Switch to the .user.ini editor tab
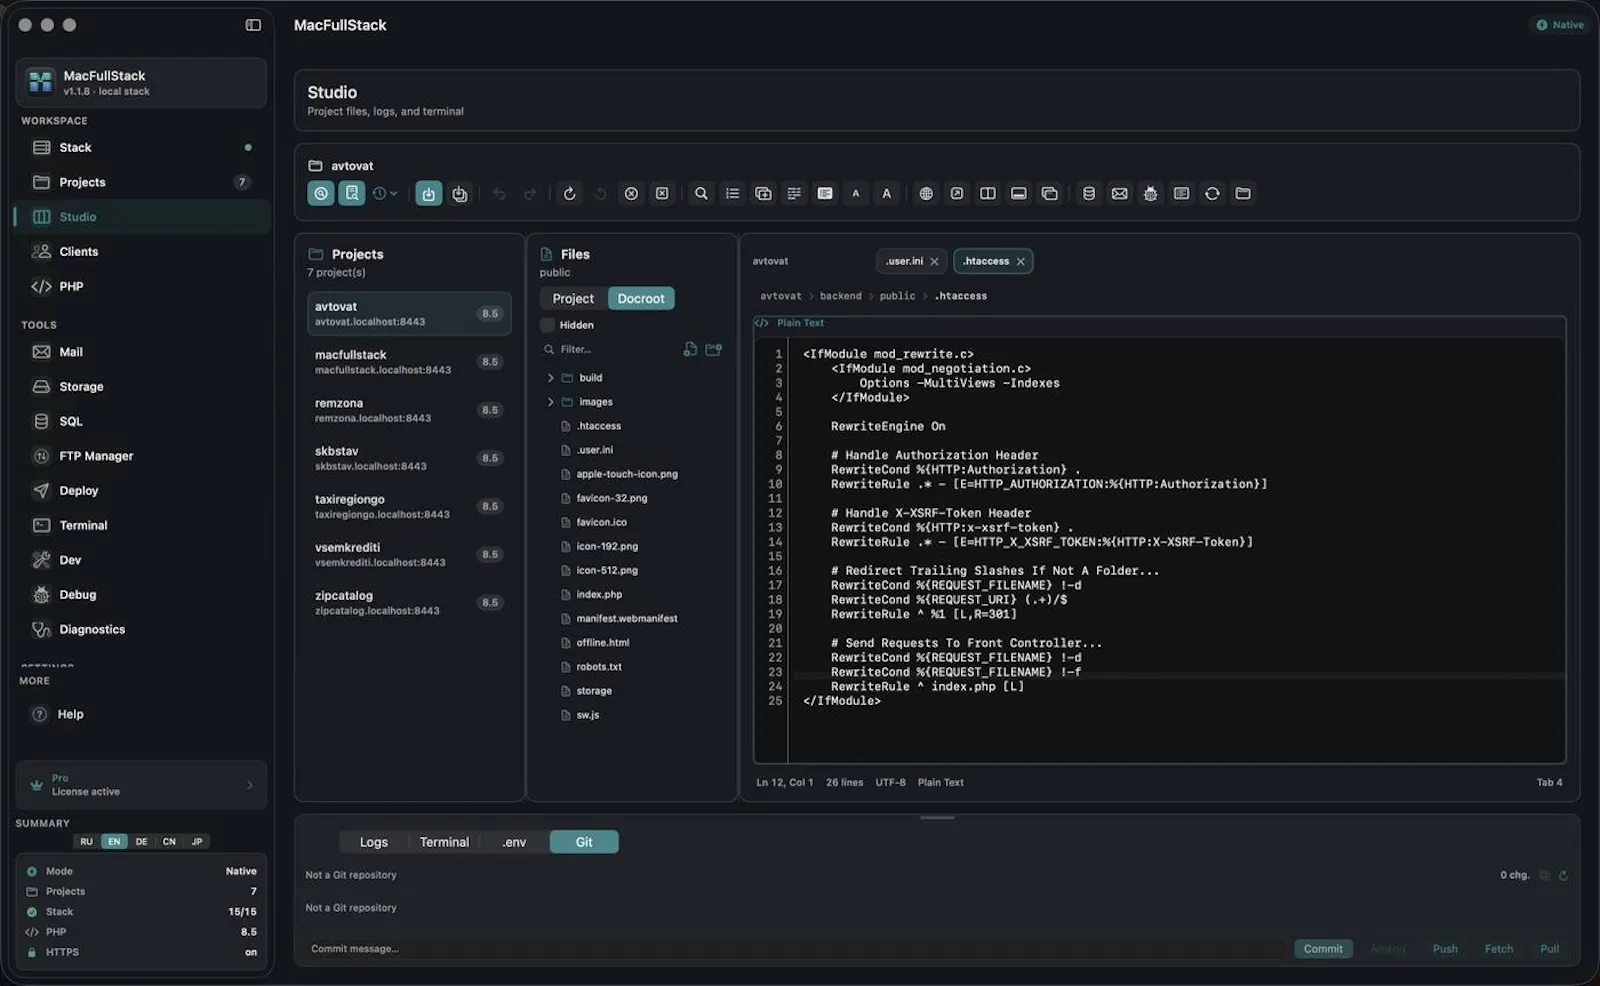This screenshot has width=1600, height=986. [x=911, y=262]
